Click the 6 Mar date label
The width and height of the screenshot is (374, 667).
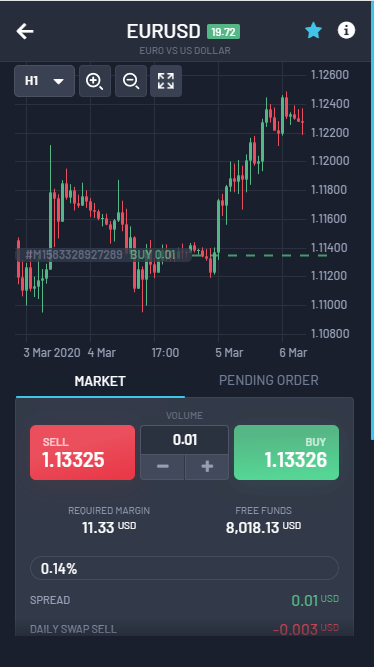point(293,353)
